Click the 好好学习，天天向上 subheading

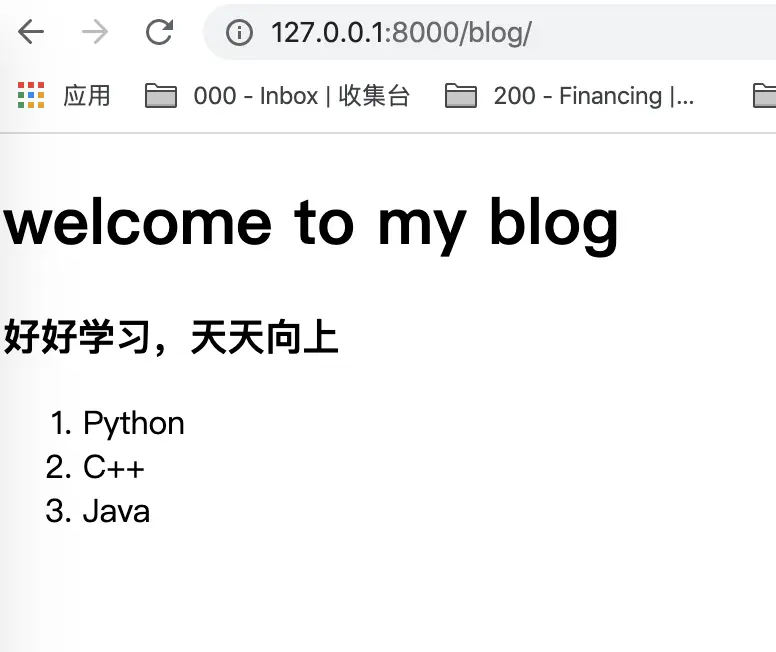(x=171, y=338)
